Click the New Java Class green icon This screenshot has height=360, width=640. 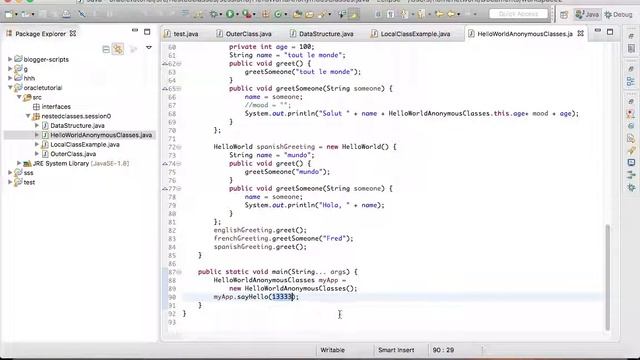point(278,14)
